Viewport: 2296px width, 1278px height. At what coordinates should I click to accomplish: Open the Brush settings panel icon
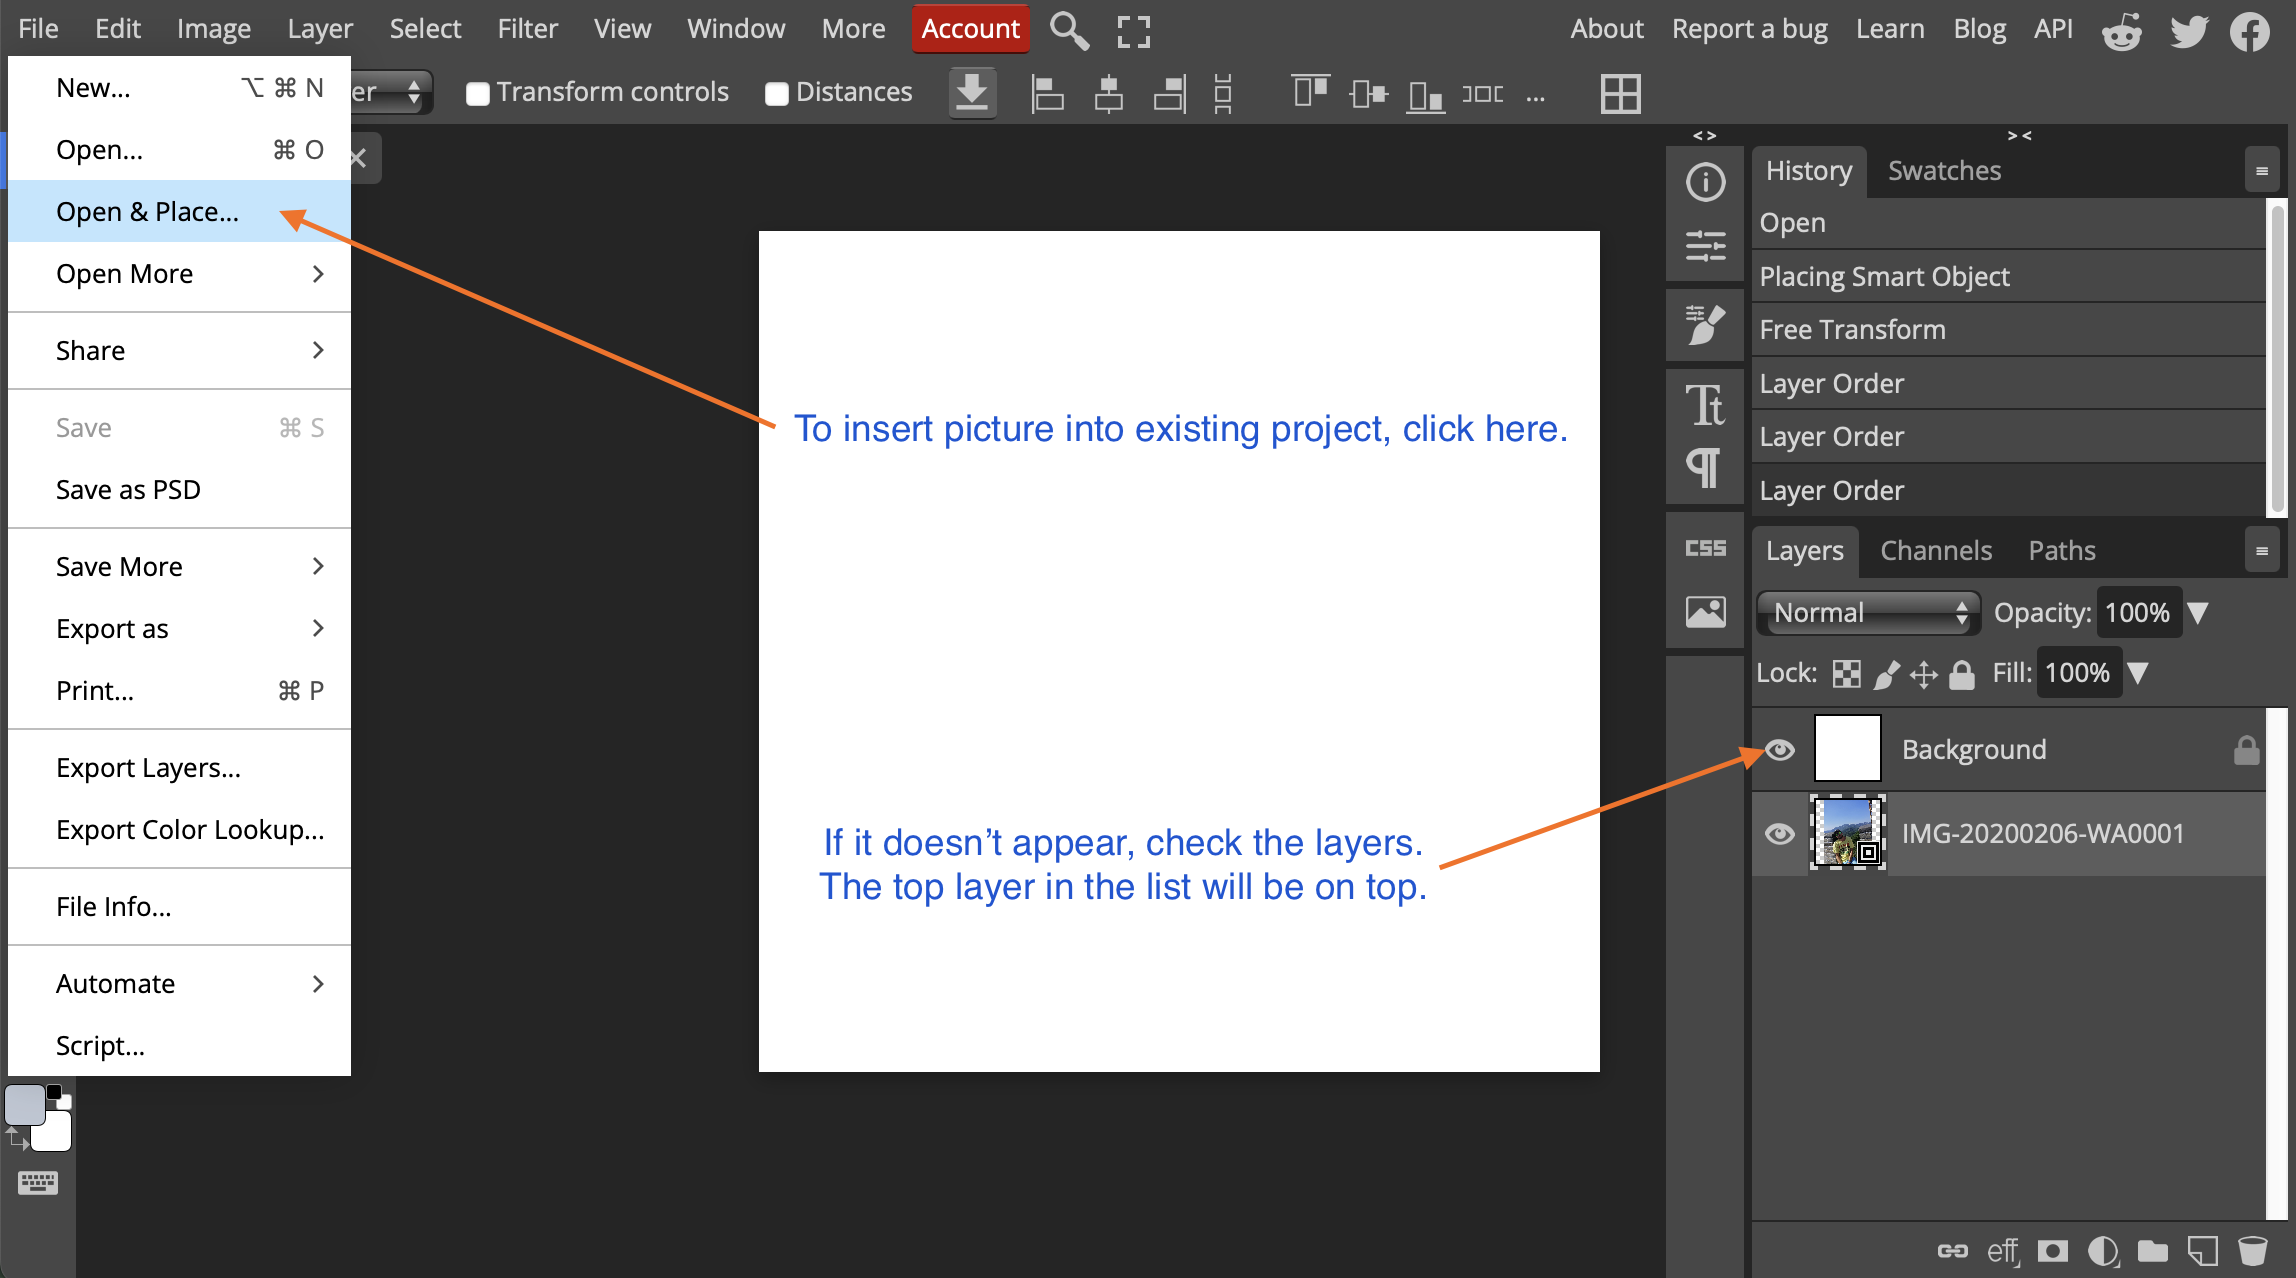[x=1705, y=325]
